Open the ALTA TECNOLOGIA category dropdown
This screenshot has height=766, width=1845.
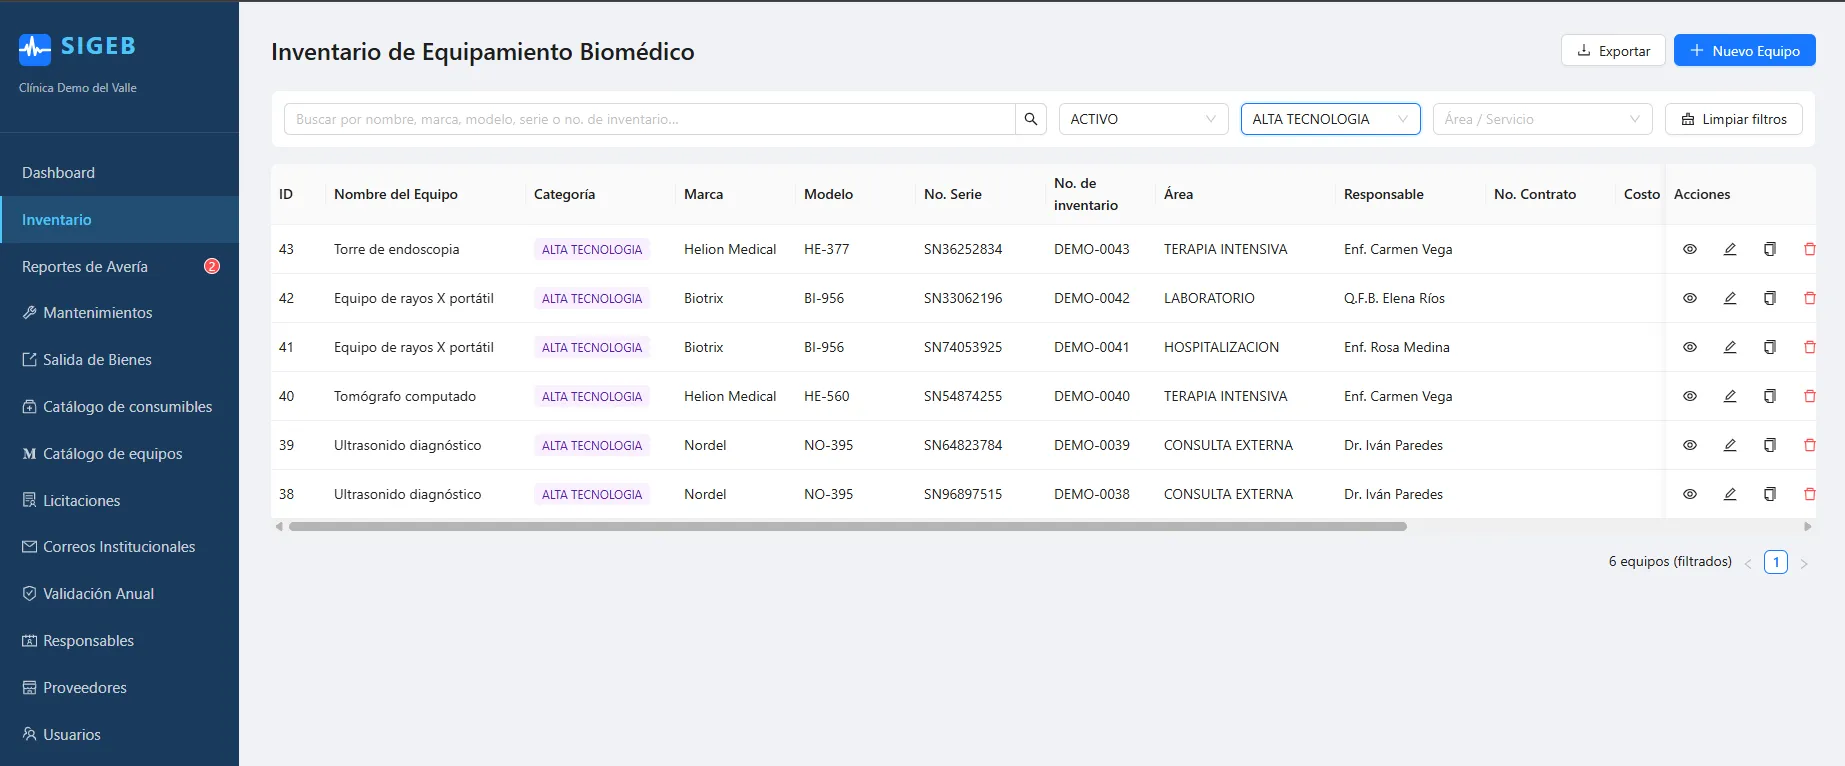coord(1330,119)
